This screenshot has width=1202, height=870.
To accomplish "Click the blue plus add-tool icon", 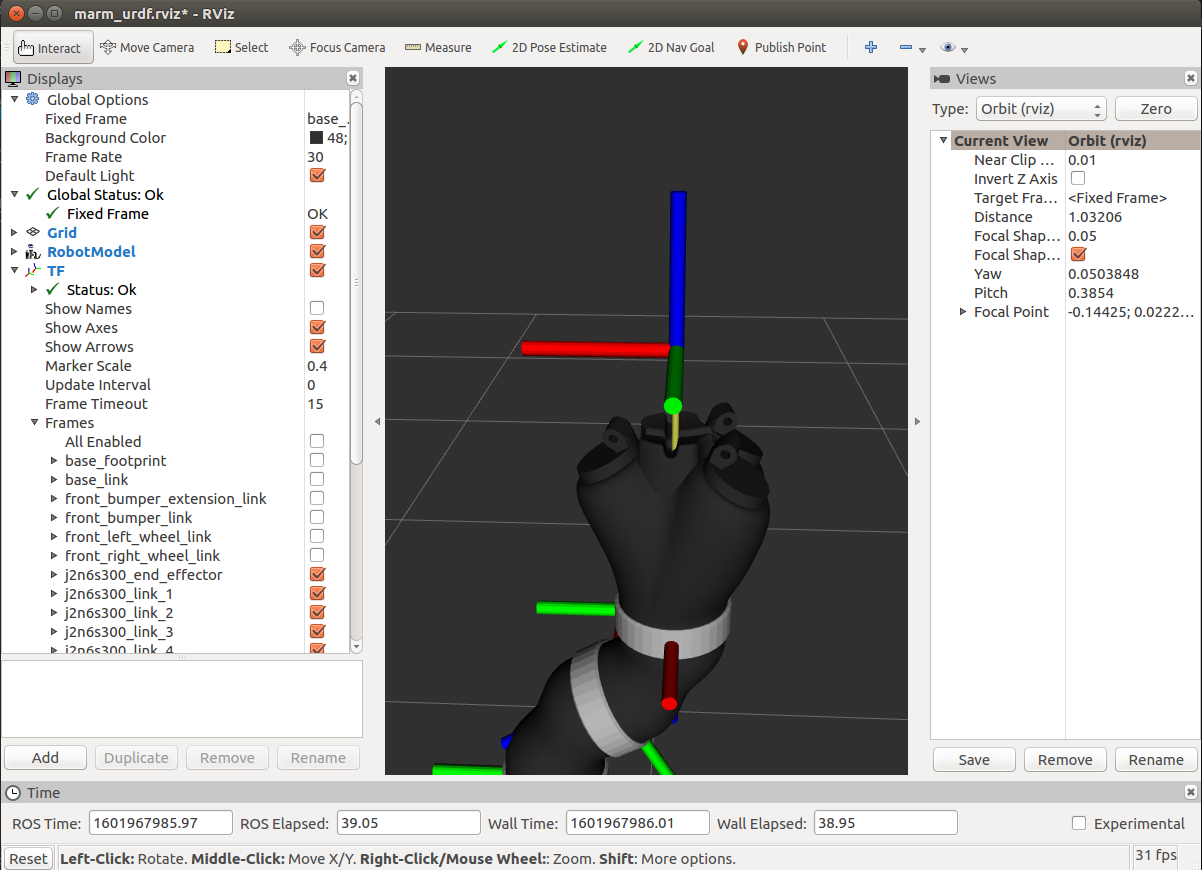I will point(871,47).
